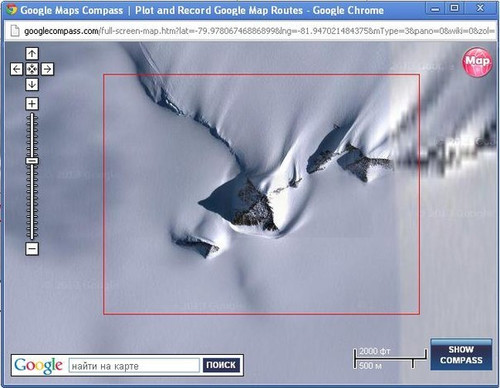This screenshot has height=388, width=500.
Task: Click the pink Map type button
Action: pos(477,62)
